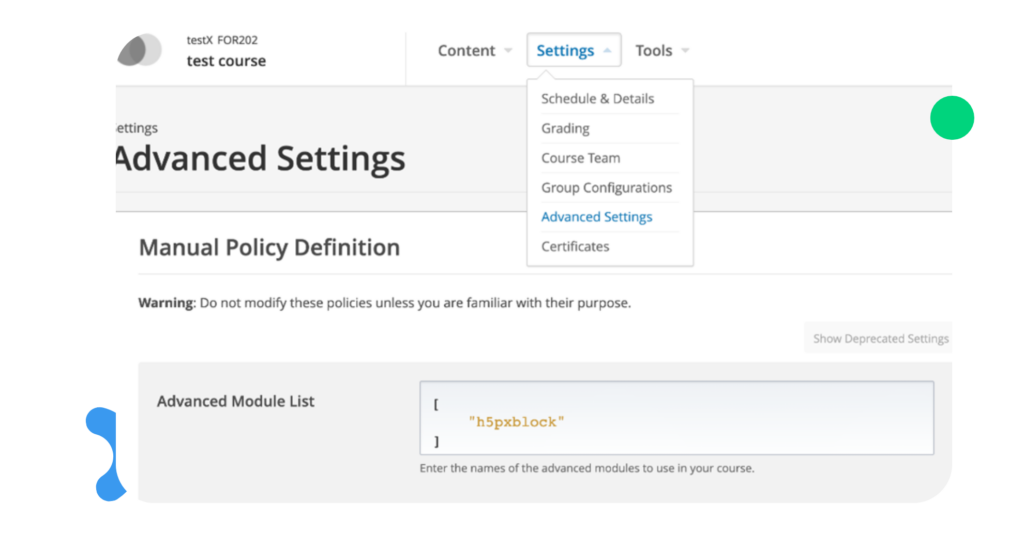Viewport: 1024px width, 559px height.
Task: Click the Tools menu label
Action: click(x=654, y=51)
